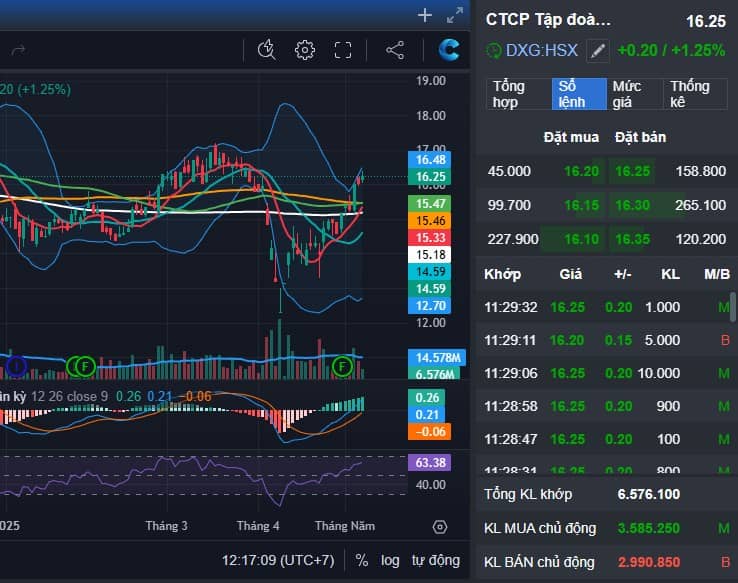The width and height of the screenshot is (738, 583).
Task: Click the 63.38 RSI value label
Action: [430, 463]
